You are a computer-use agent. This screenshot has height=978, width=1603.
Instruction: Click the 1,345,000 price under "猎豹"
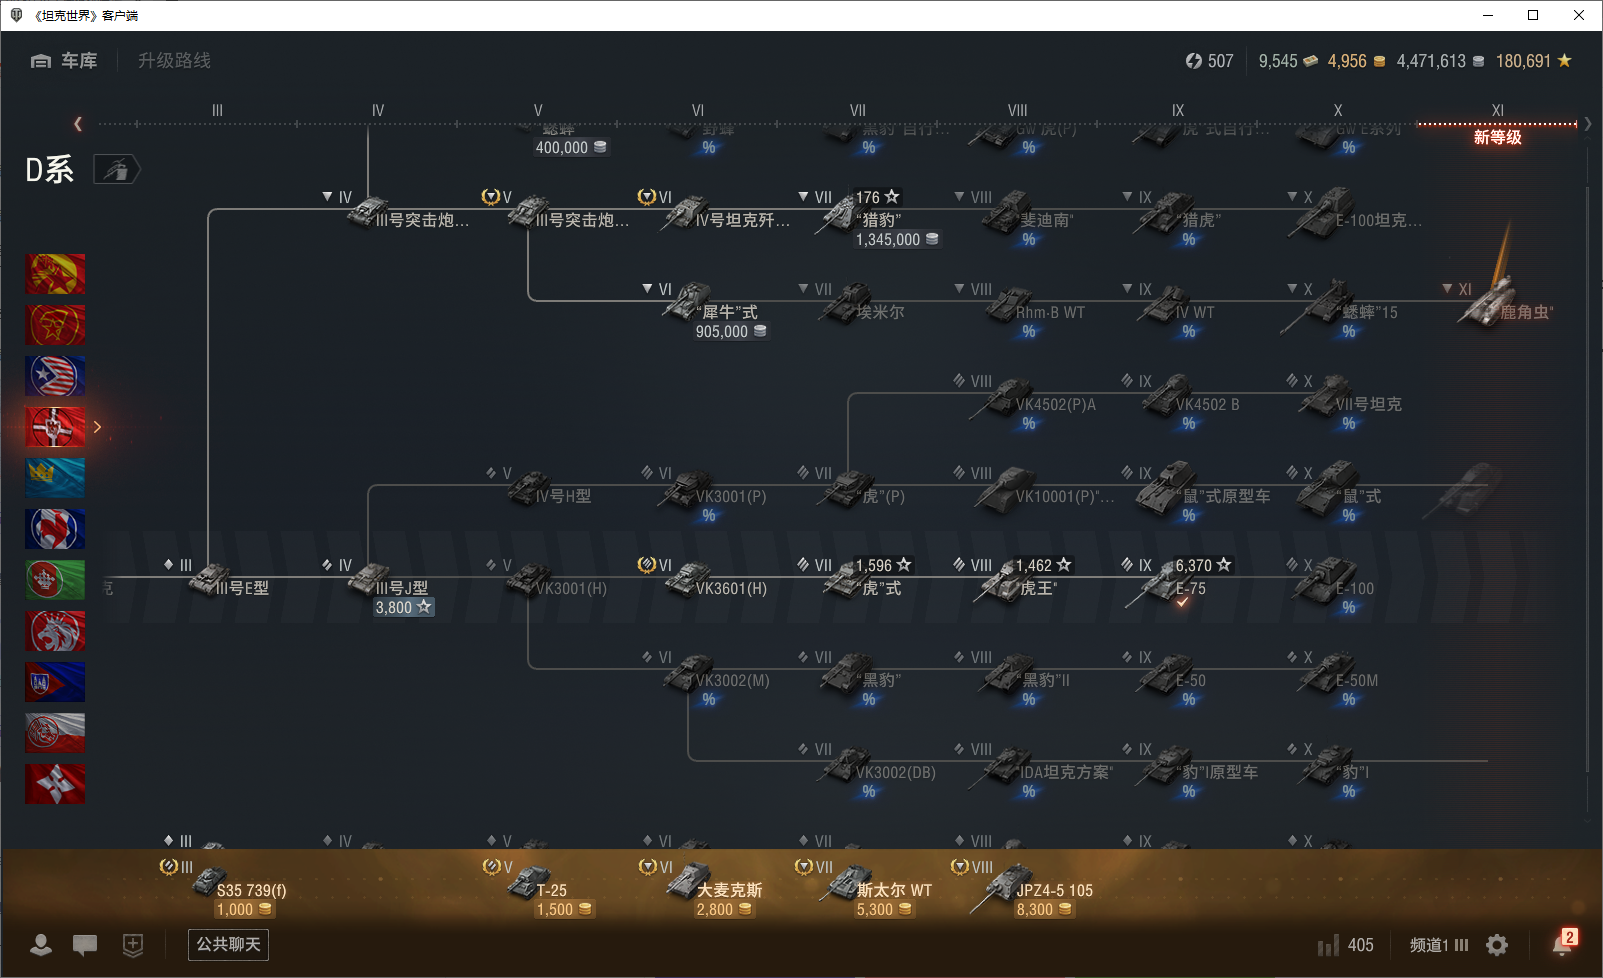point(897,239)
